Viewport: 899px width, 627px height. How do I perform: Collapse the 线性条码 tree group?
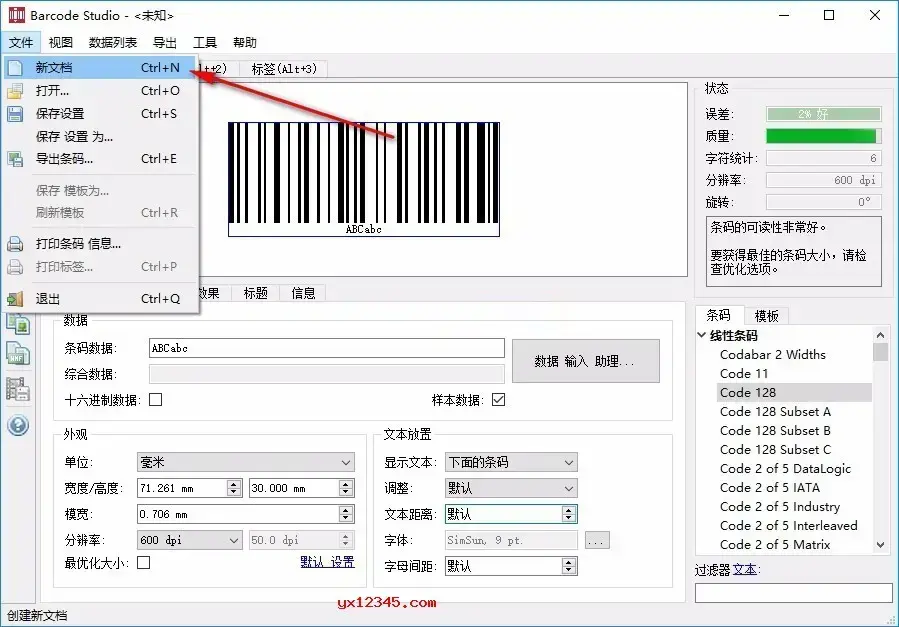pos(701,335)
